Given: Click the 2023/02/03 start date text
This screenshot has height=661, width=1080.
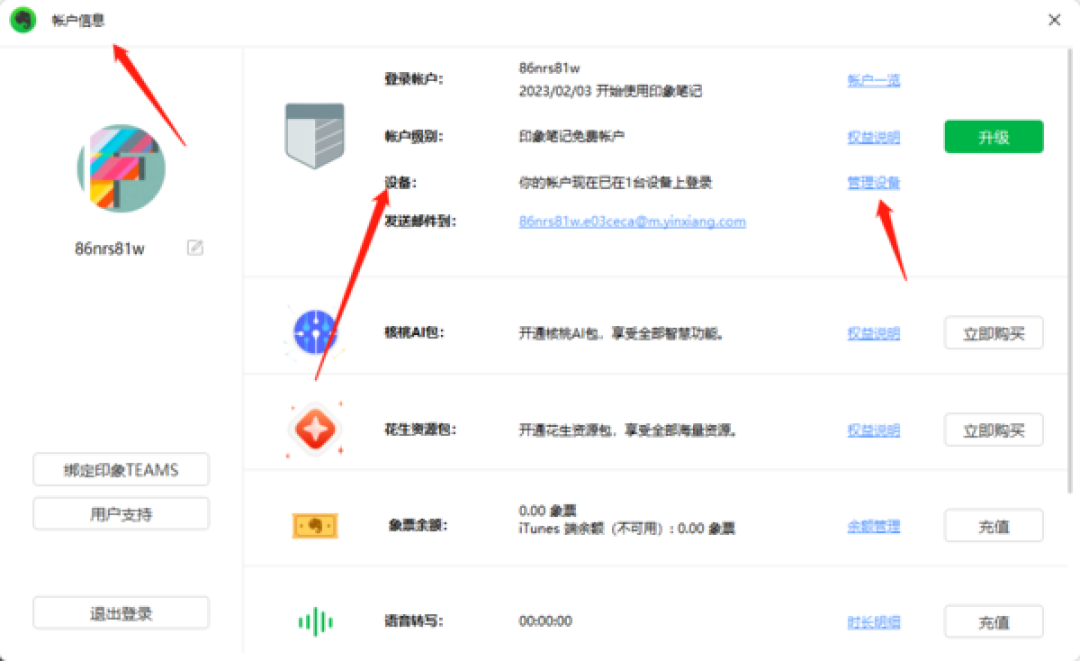Looking at the screenshot, I should (610, 91).
